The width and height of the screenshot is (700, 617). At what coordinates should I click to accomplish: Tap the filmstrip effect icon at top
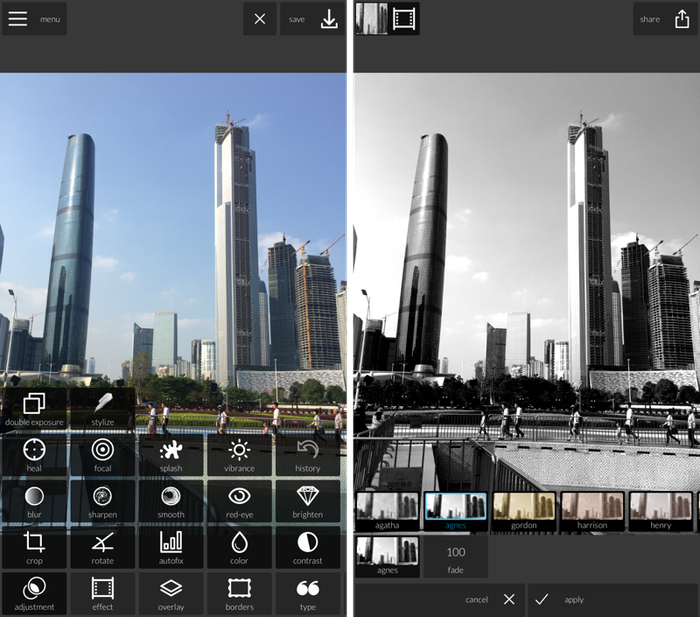tap(404, 19)
